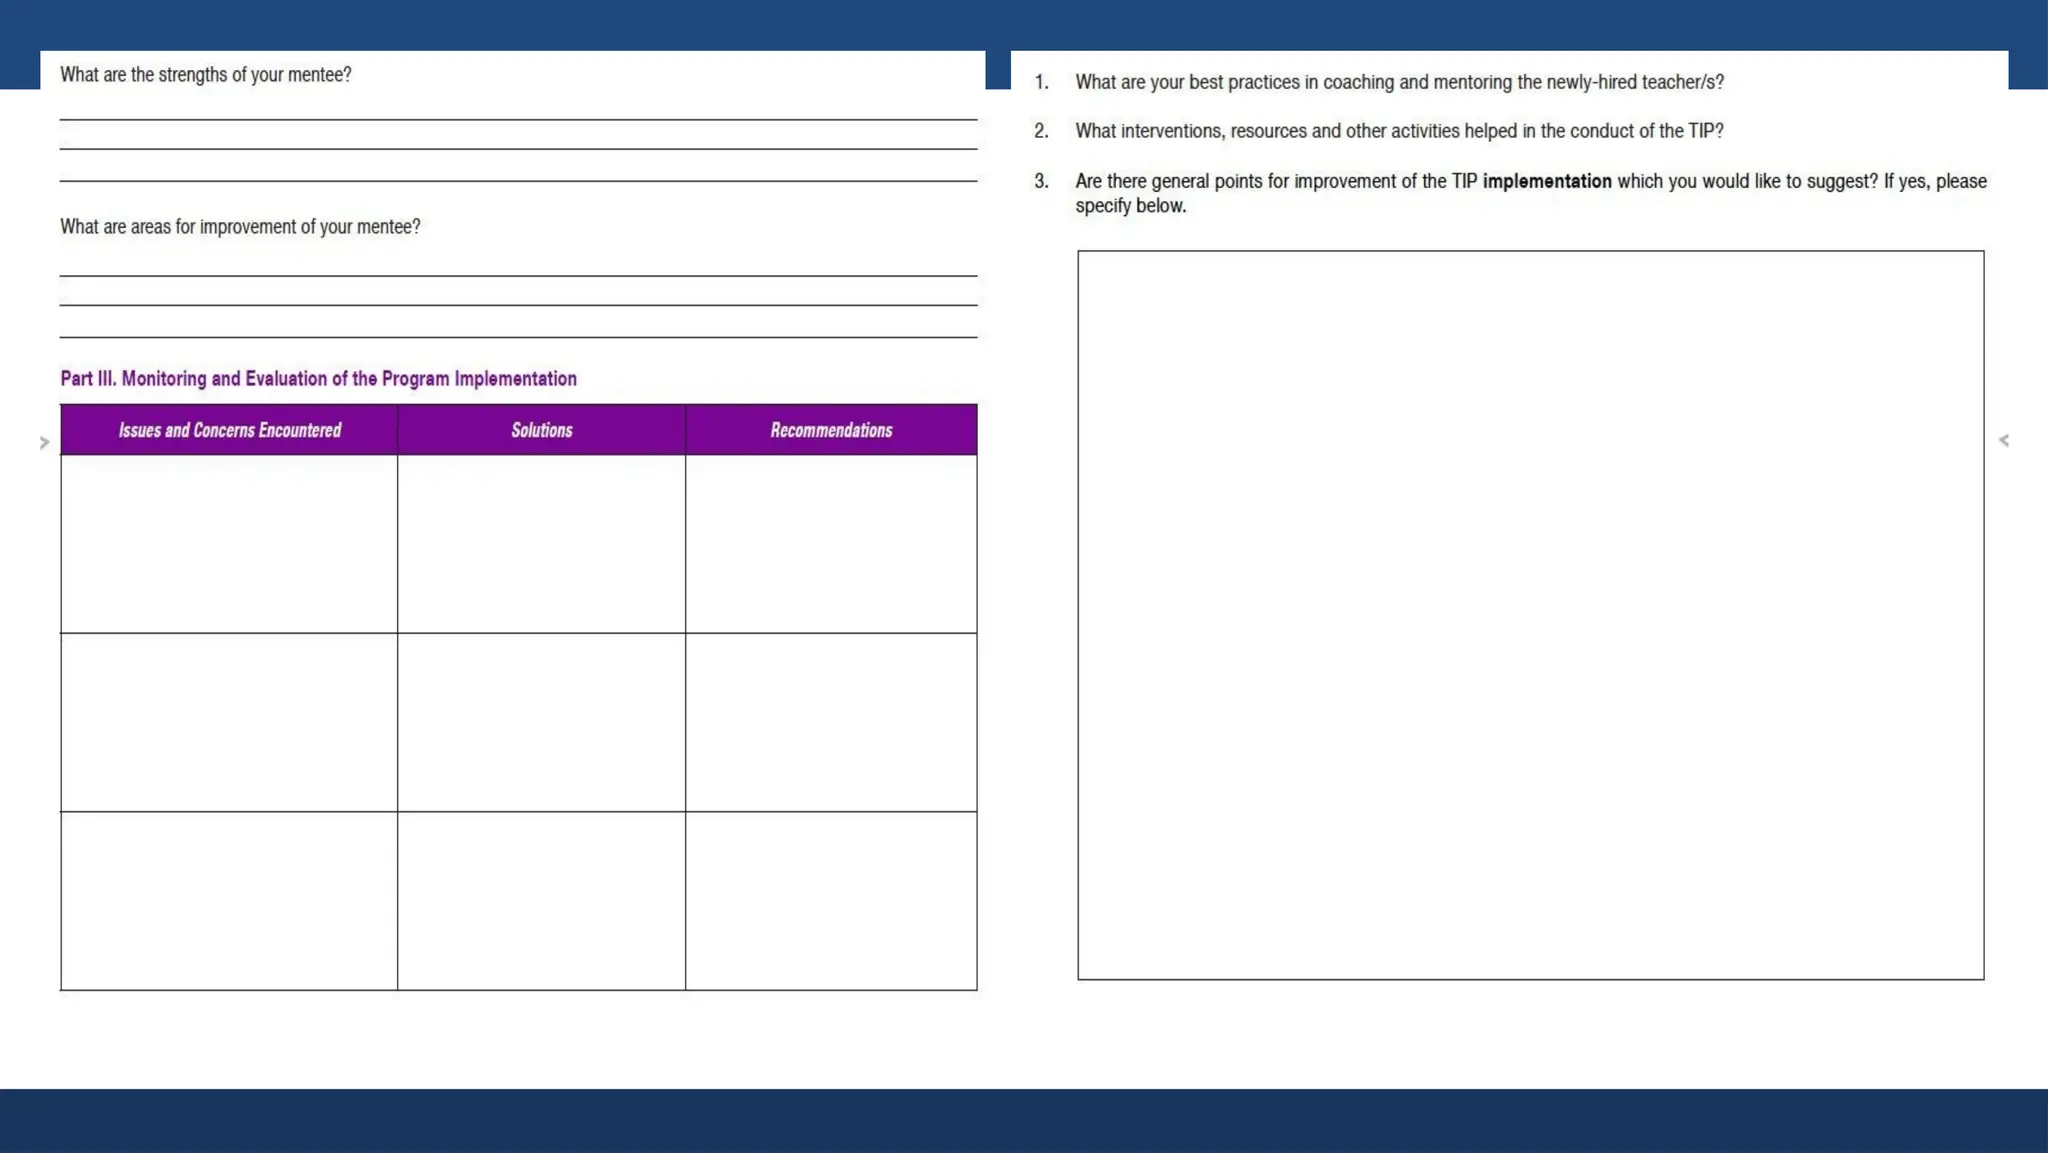Viewport: 2048px width, 1153px height.
Task: Click the bold word 'implementation' in question 3
Action: tap(1546, 181)
